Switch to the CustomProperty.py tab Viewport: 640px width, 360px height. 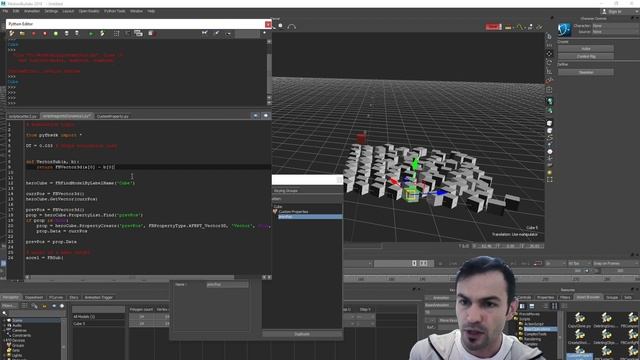(x=113, y=116)
